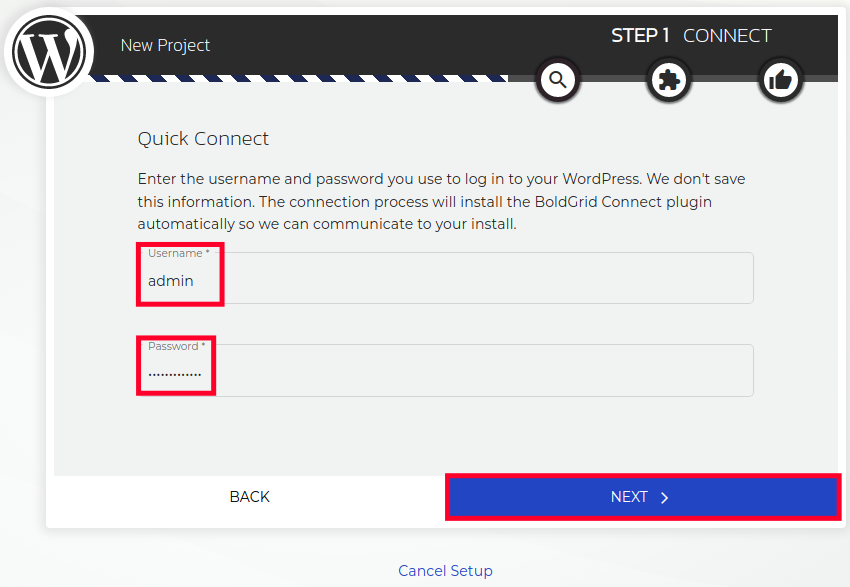Click the chevron arrow beside NEXT
850x587 pixels.
click(x=665, y=497)
